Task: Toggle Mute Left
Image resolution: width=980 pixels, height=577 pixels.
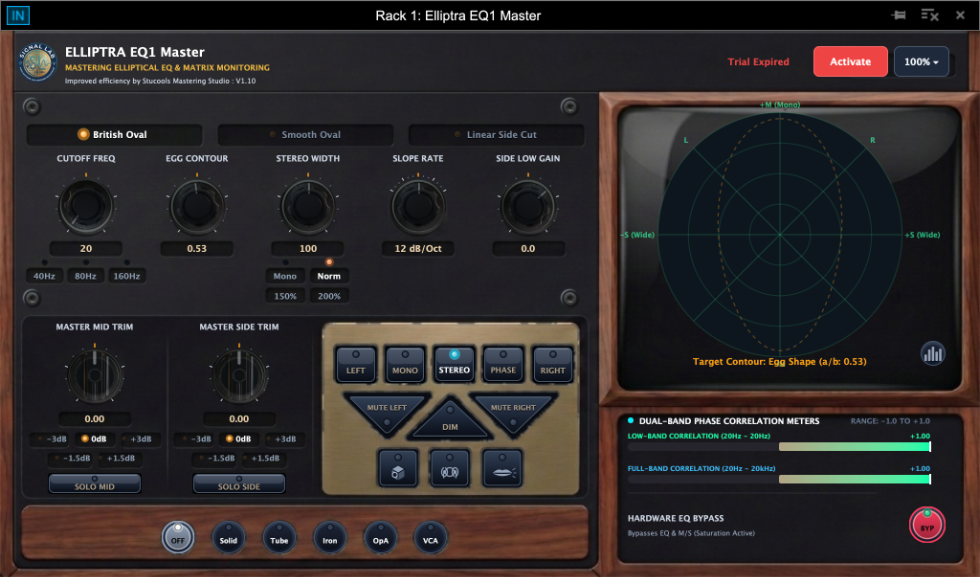Action: tap(387, 412)
